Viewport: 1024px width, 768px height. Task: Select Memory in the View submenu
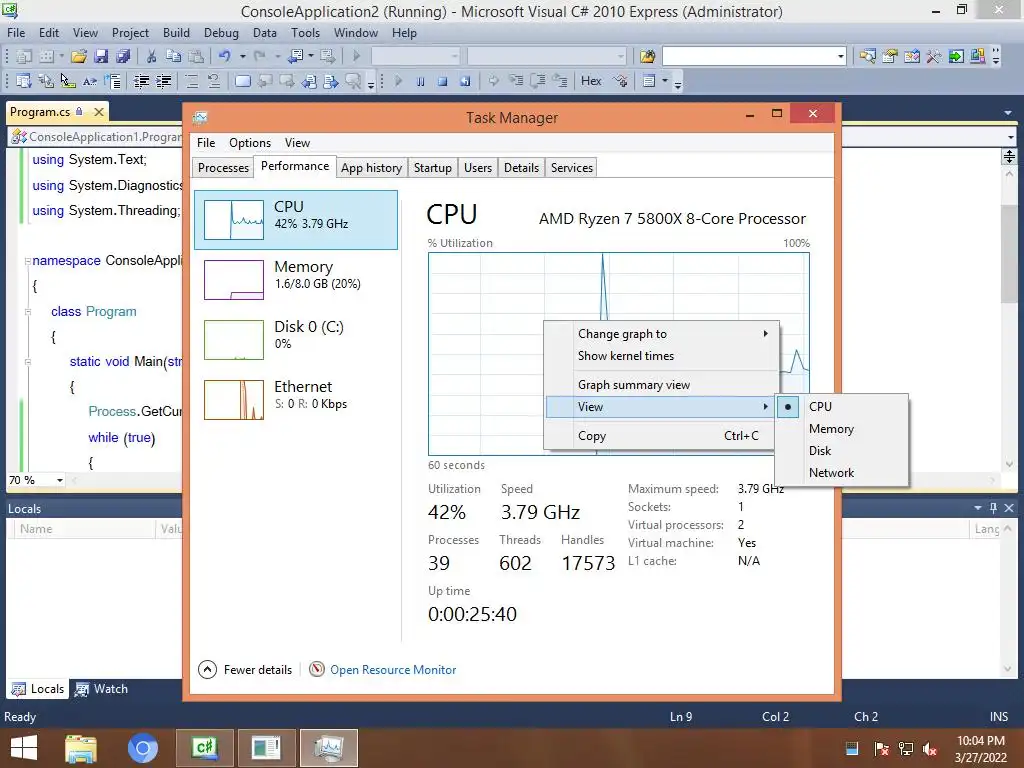click(x=841, y=428)
